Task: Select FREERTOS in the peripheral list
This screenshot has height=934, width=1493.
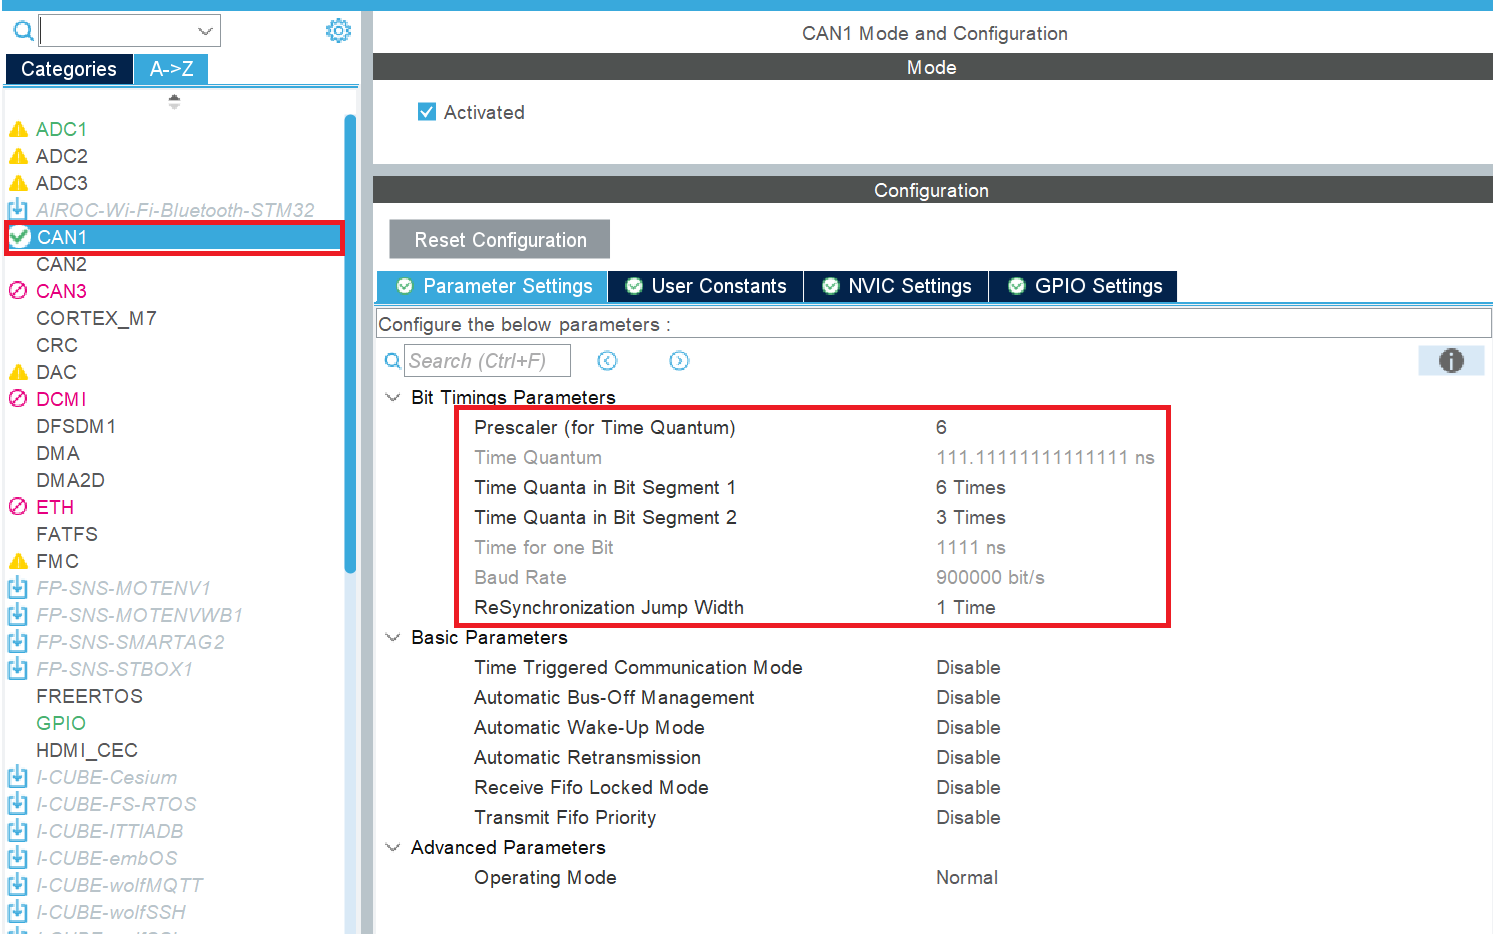Action: pyautogui.click(x=89, y=696)
